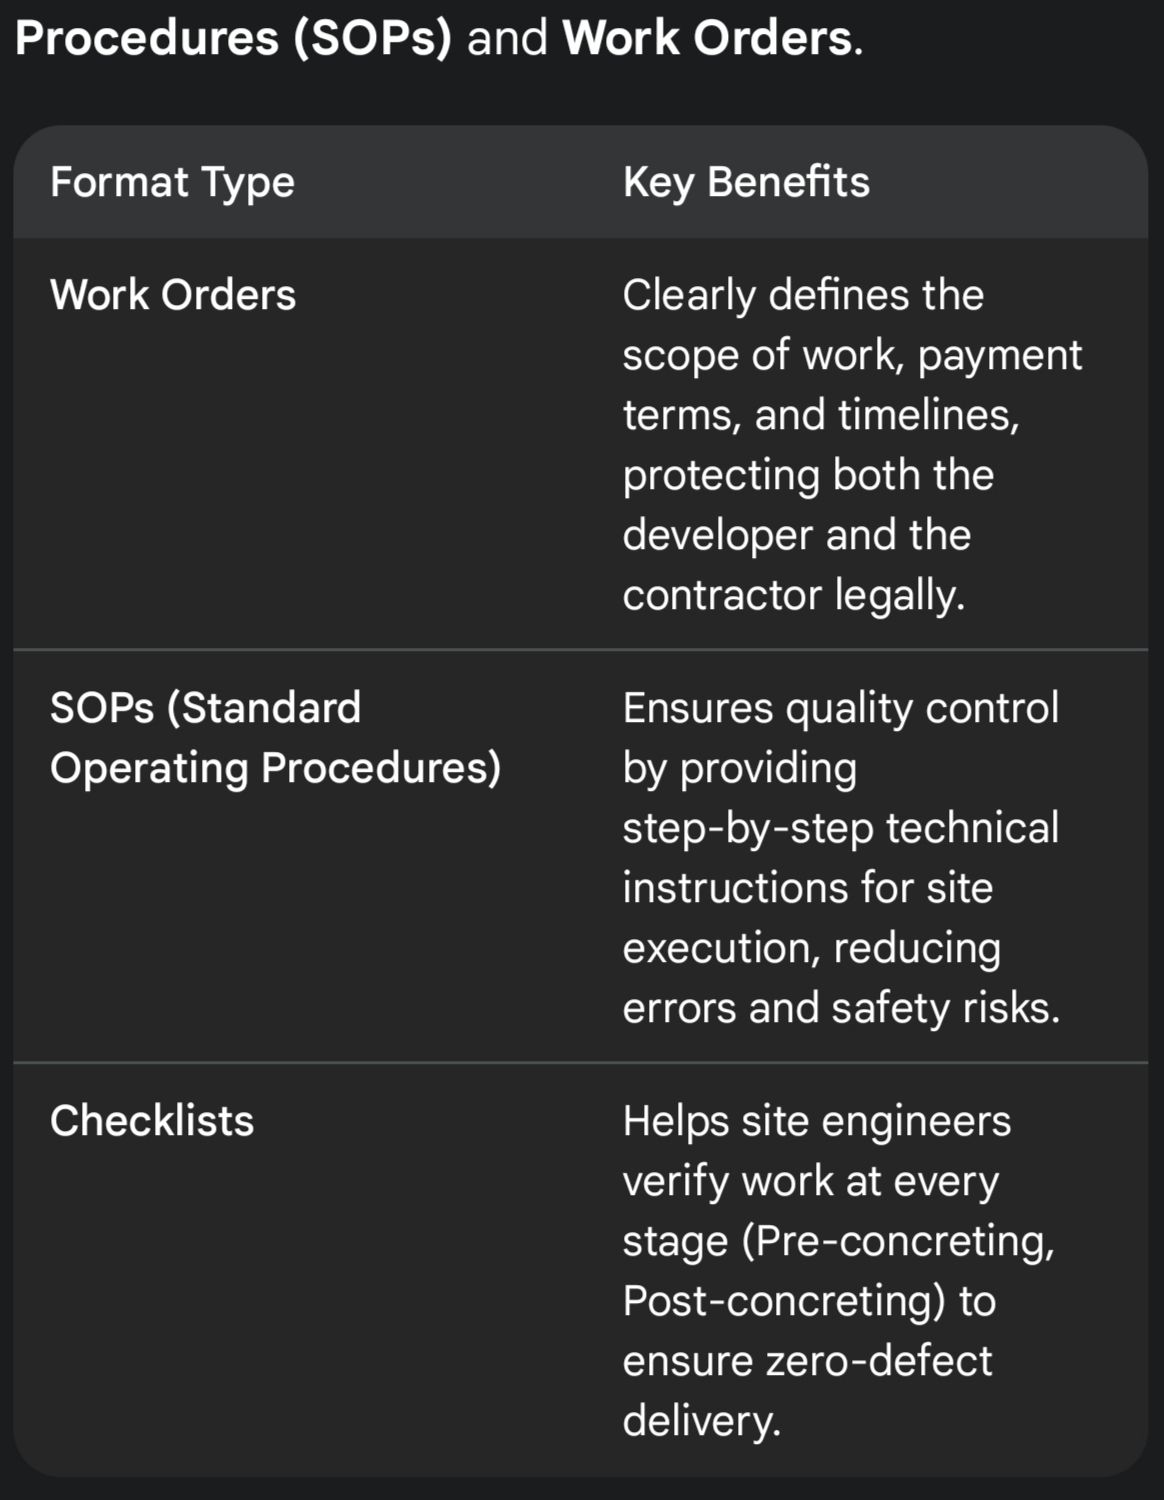
Task: Click 'Post-concreting) to' text line
Action: click(809, 1301)
